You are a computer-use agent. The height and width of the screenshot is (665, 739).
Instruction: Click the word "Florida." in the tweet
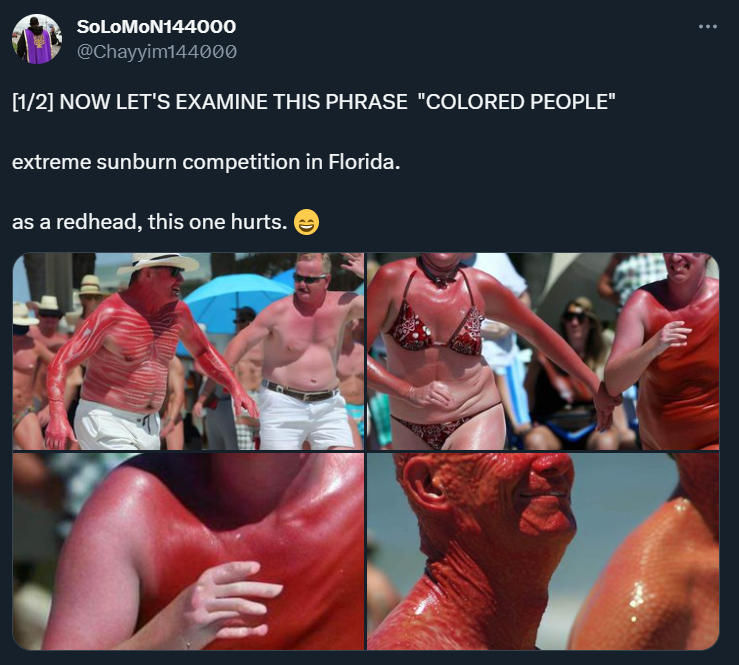click(364, 162)
